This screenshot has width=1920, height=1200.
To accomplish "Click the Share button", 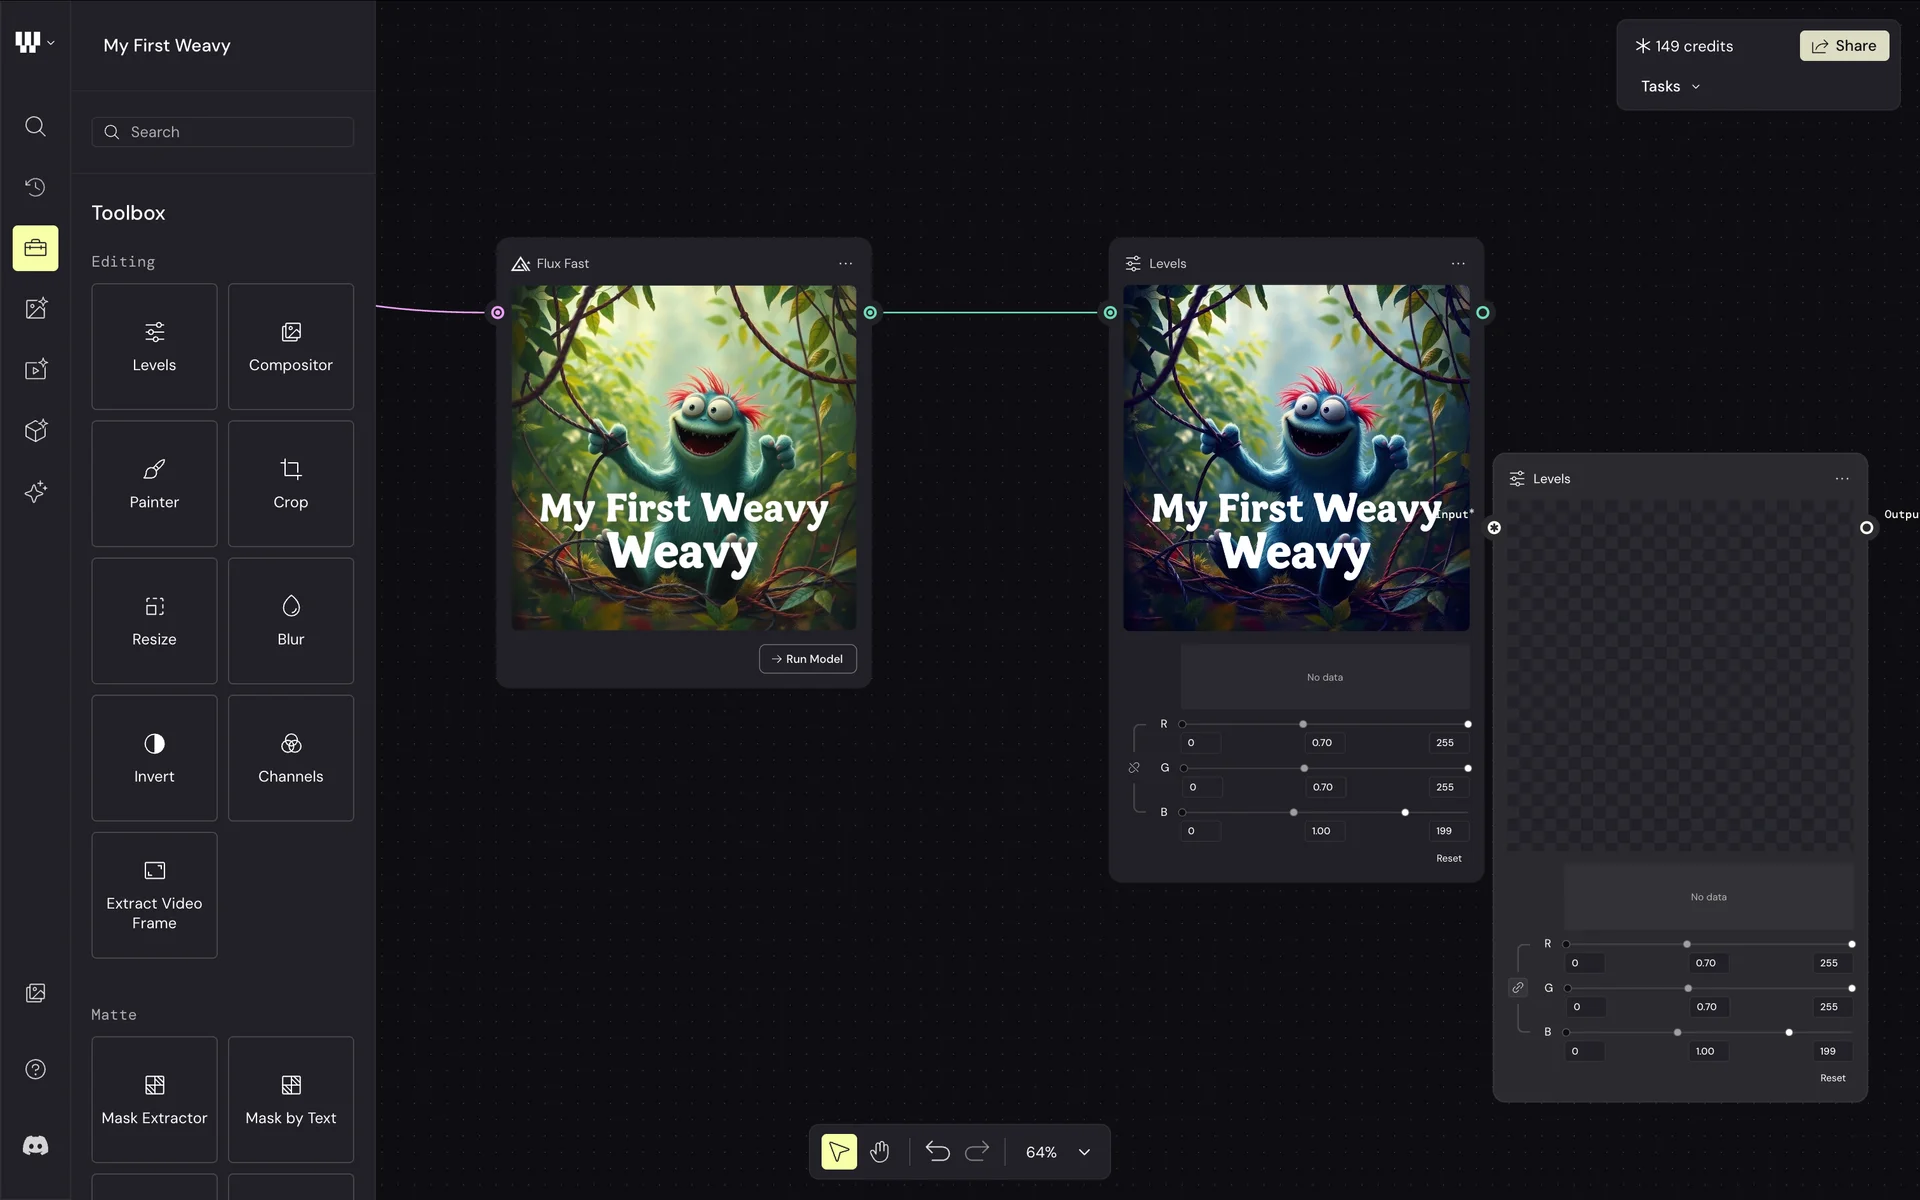I will click(x=1844, y=46).
